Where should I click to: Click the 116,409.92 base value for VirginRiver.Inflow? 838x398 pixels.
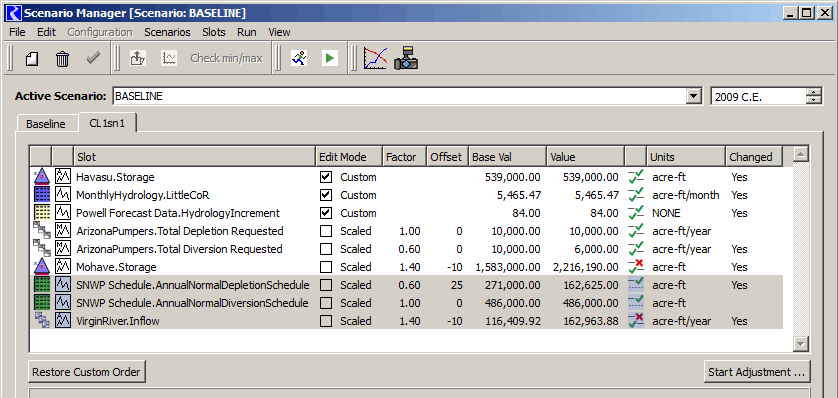(x=512, y=321)
